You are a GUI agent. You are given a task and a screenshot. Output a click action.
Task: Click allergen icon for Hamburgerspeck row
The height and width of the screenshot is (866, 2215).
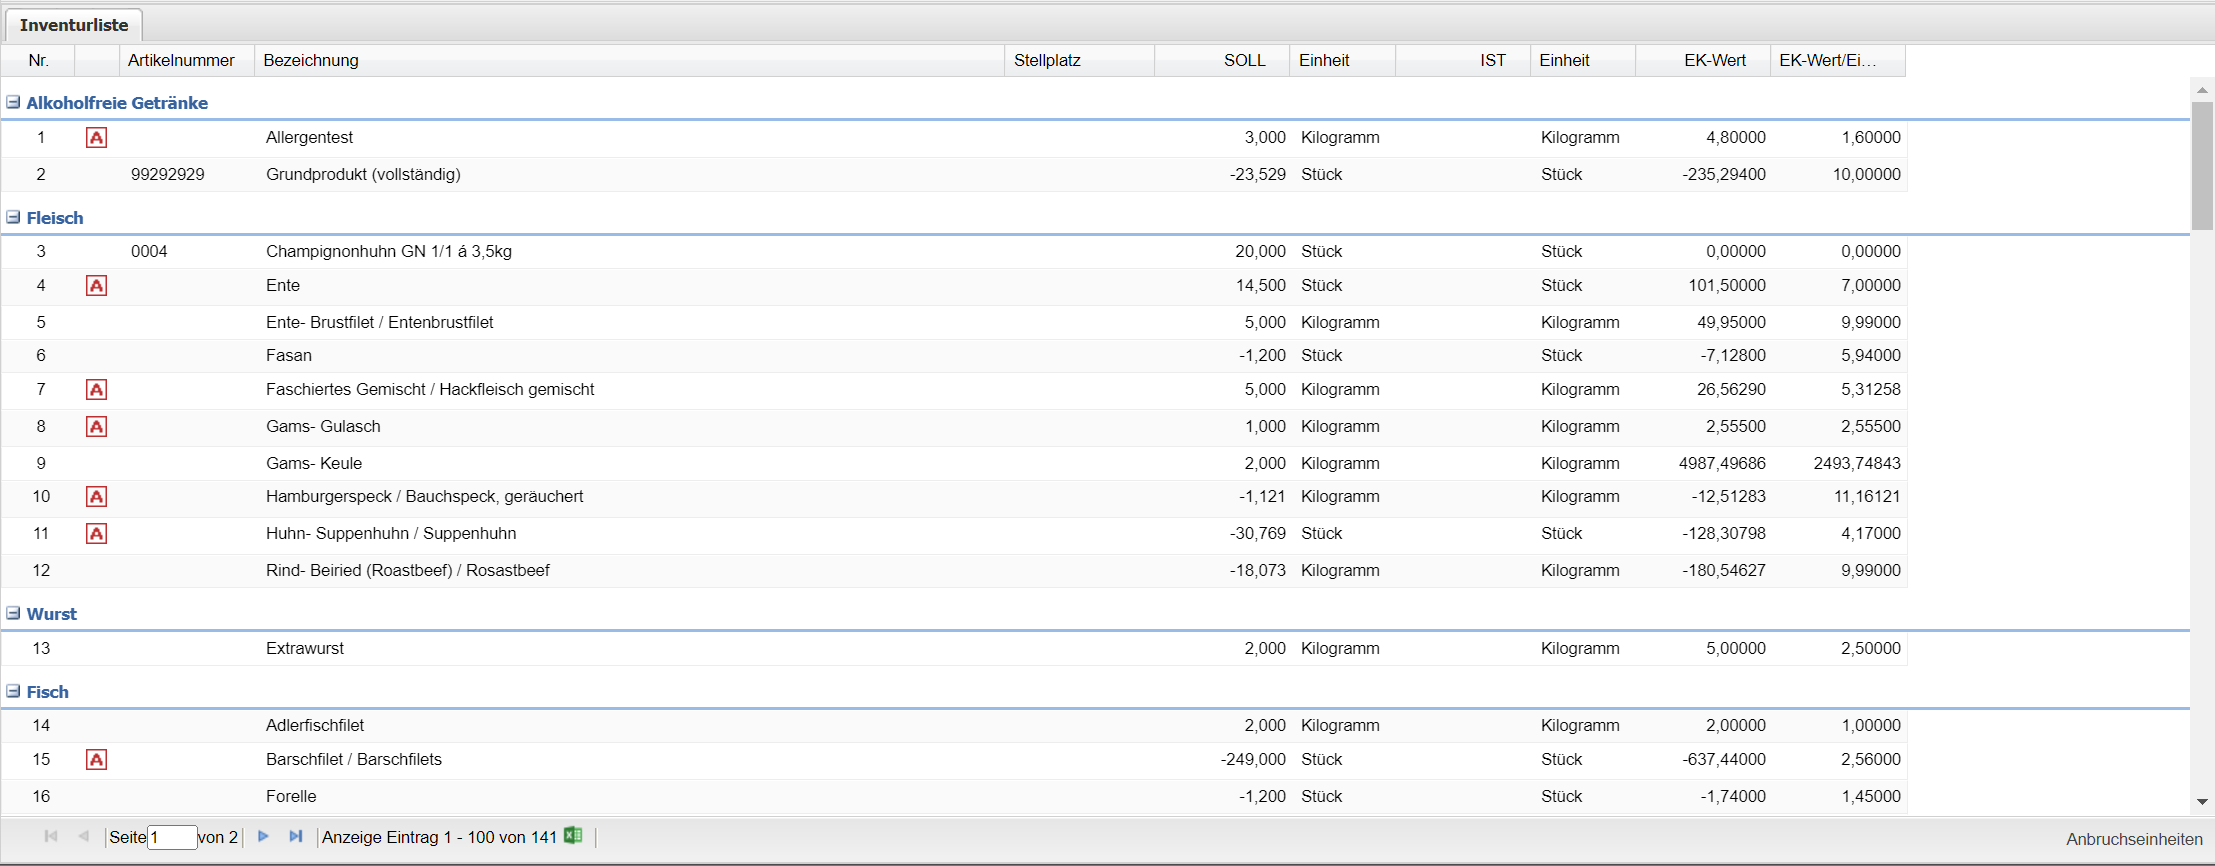pos(96,497)
